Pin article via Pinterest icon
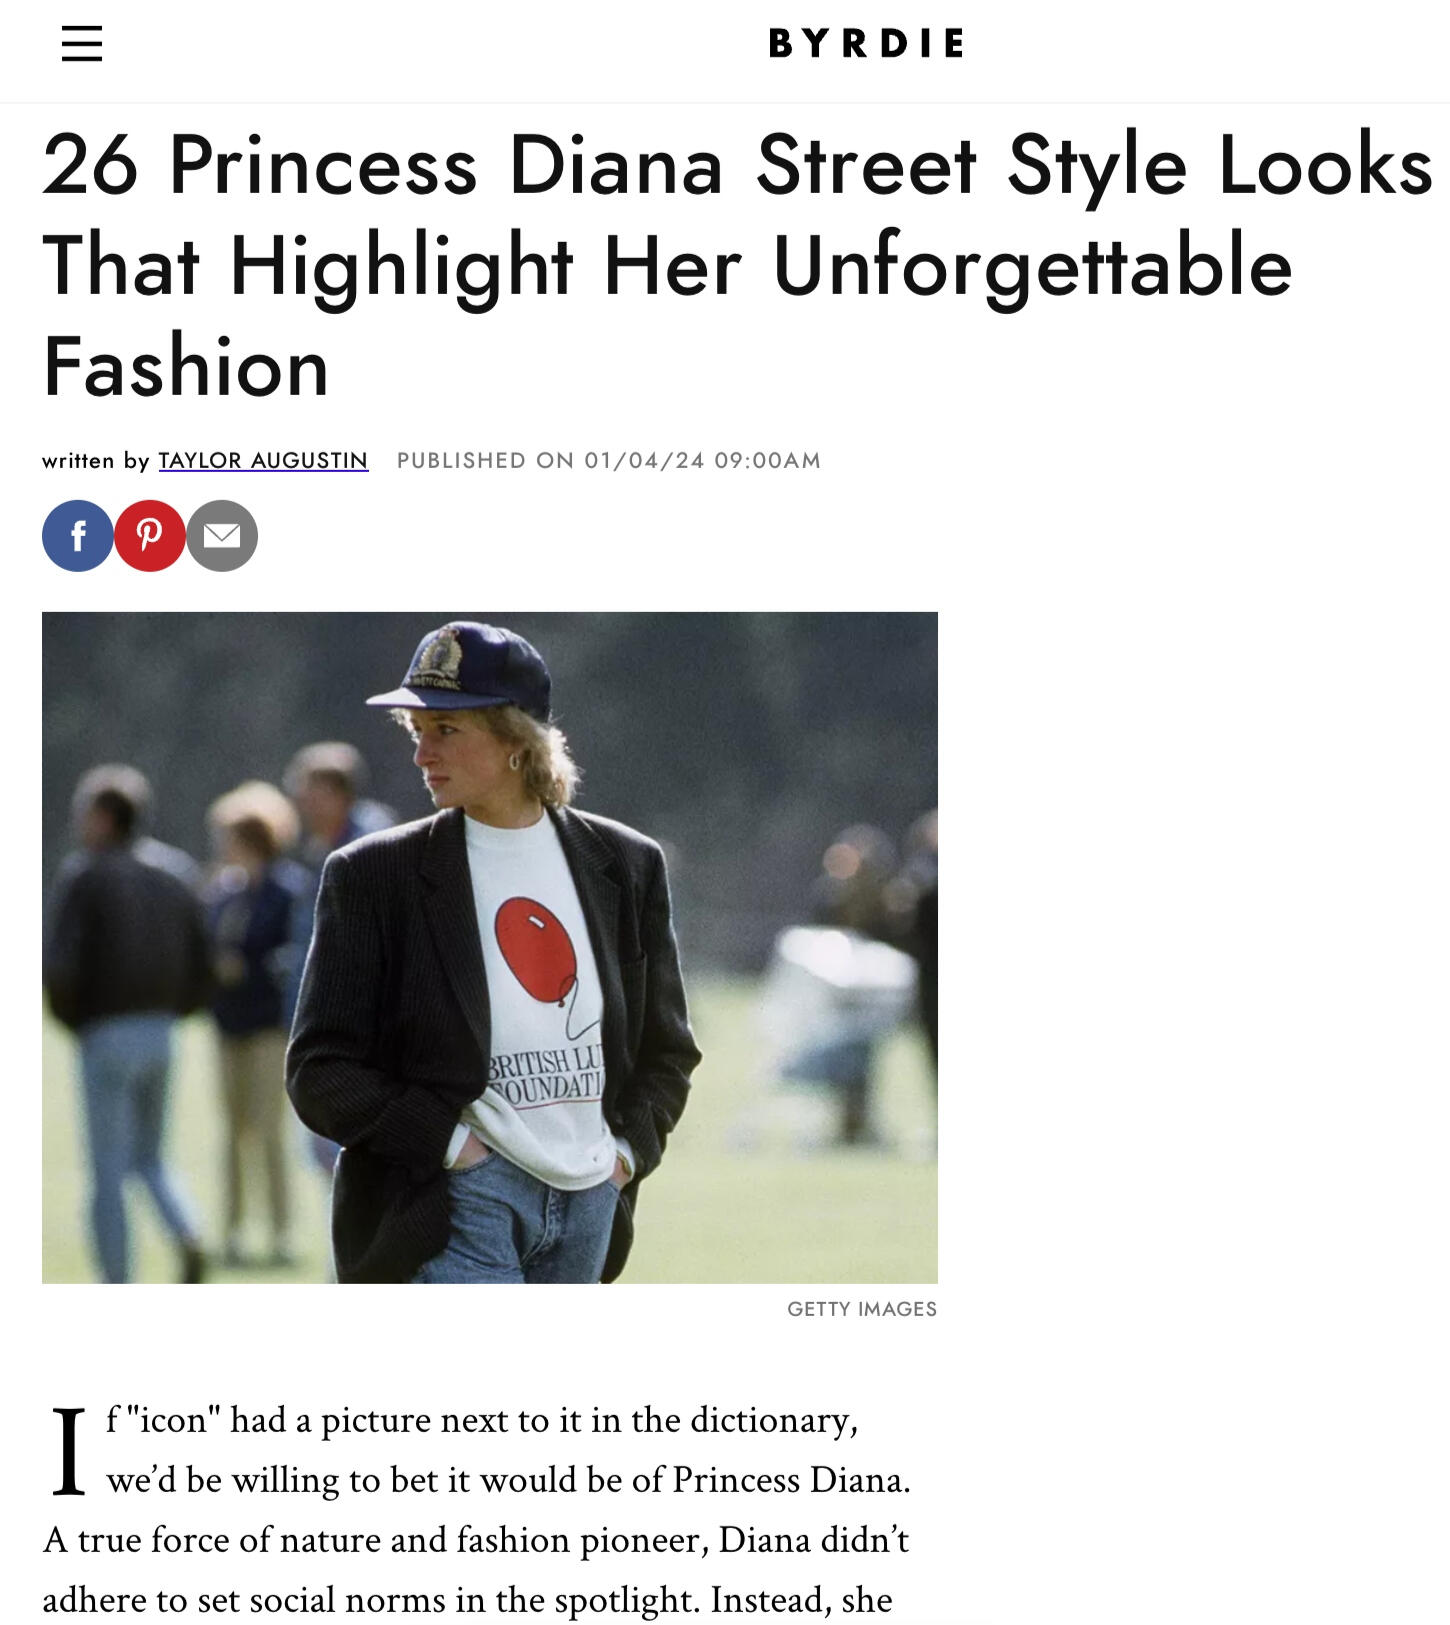Image resolution: width=1450 pixels, height=1625 pixels. (x=150, y=536)
